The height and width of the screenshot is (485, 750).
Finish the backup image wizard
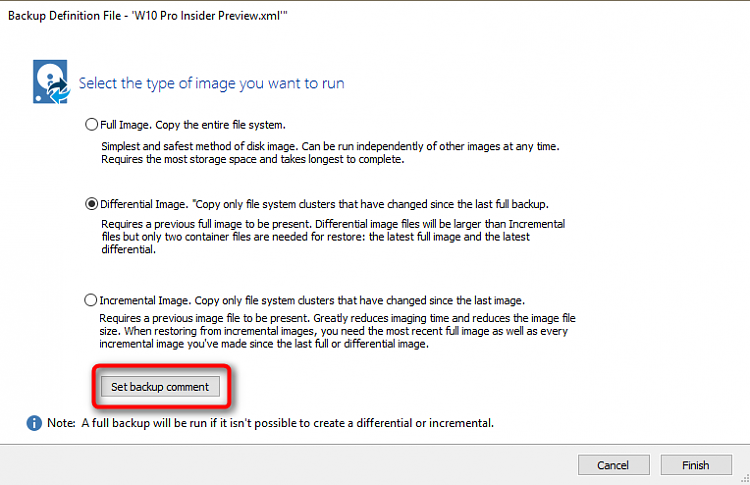(x=696, y=465)
